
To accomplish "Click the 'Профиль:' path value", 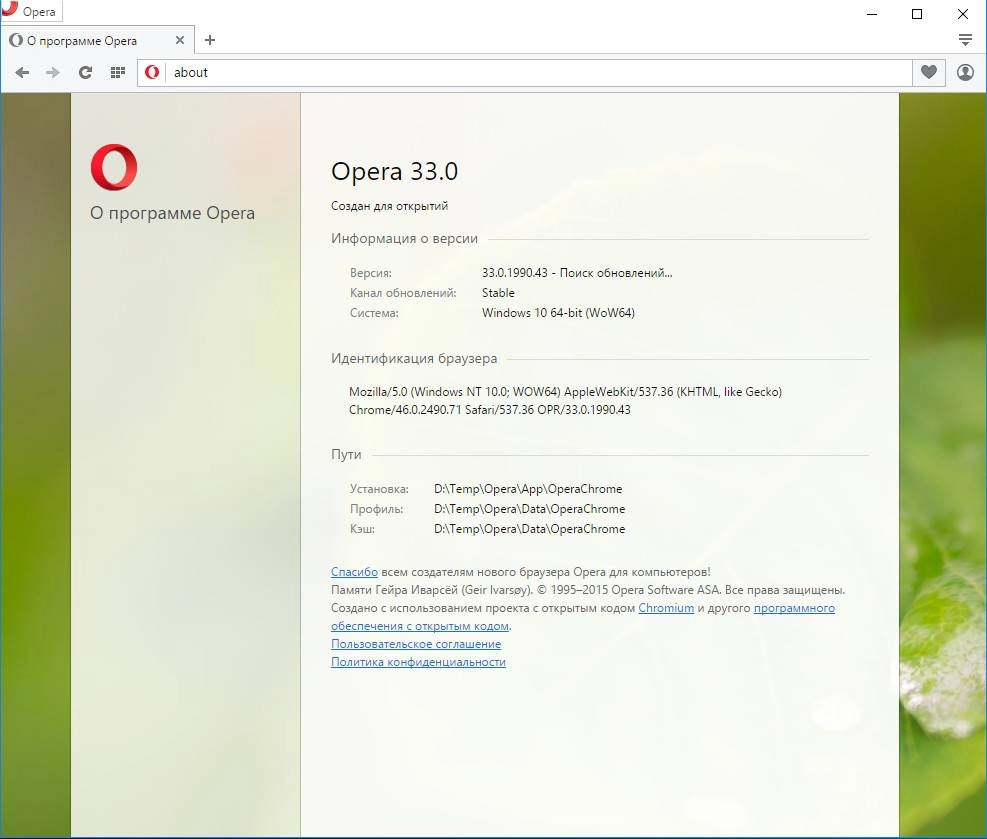I will 529,509.
